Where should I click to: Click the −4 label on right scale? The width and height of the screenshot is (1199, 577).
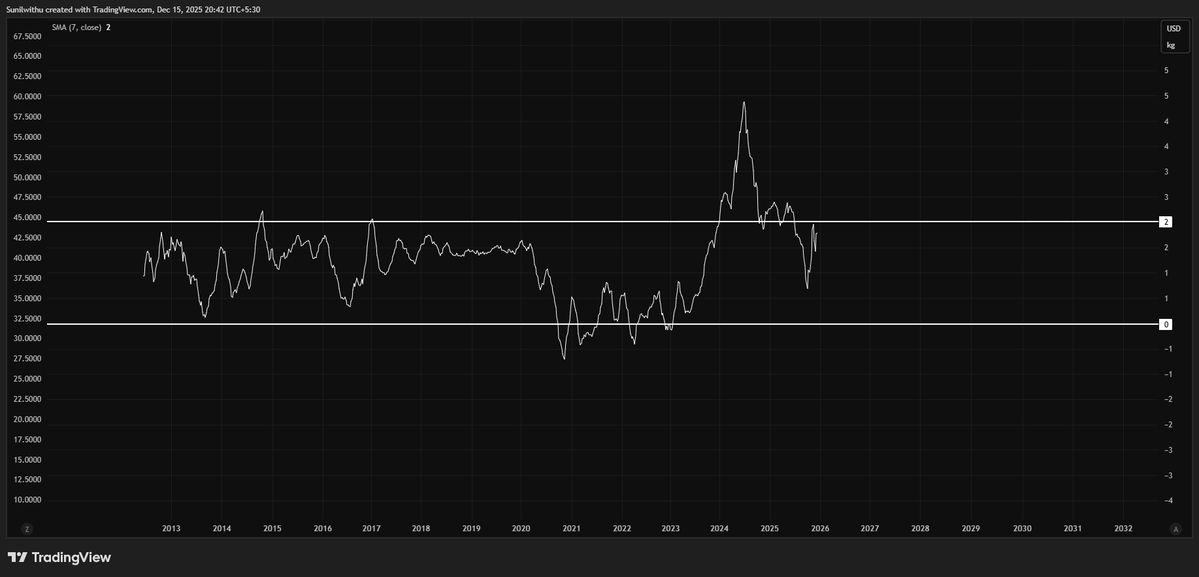click(1168, 501)
